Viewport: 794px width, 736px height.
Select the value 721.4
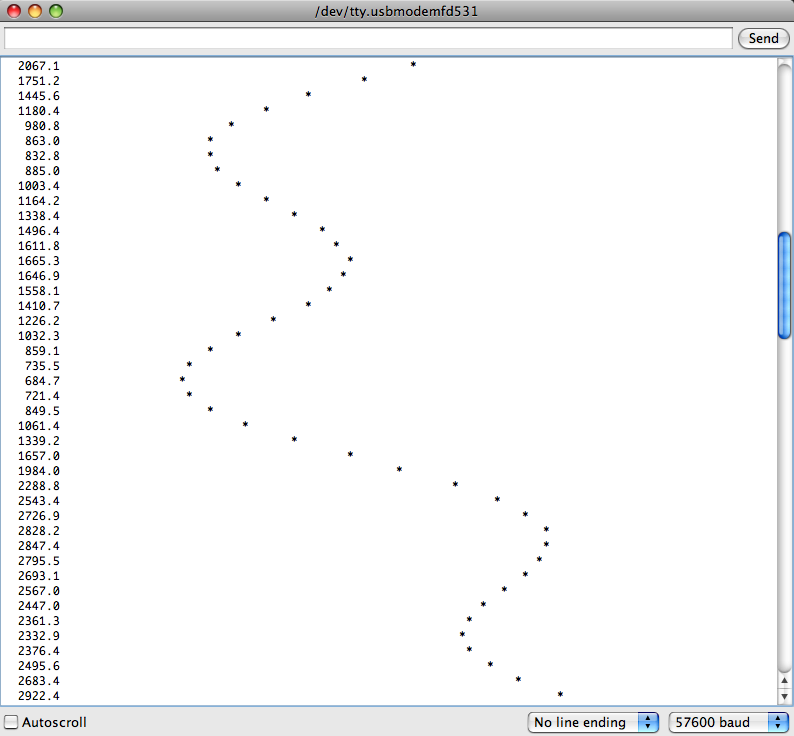[42, 396]
